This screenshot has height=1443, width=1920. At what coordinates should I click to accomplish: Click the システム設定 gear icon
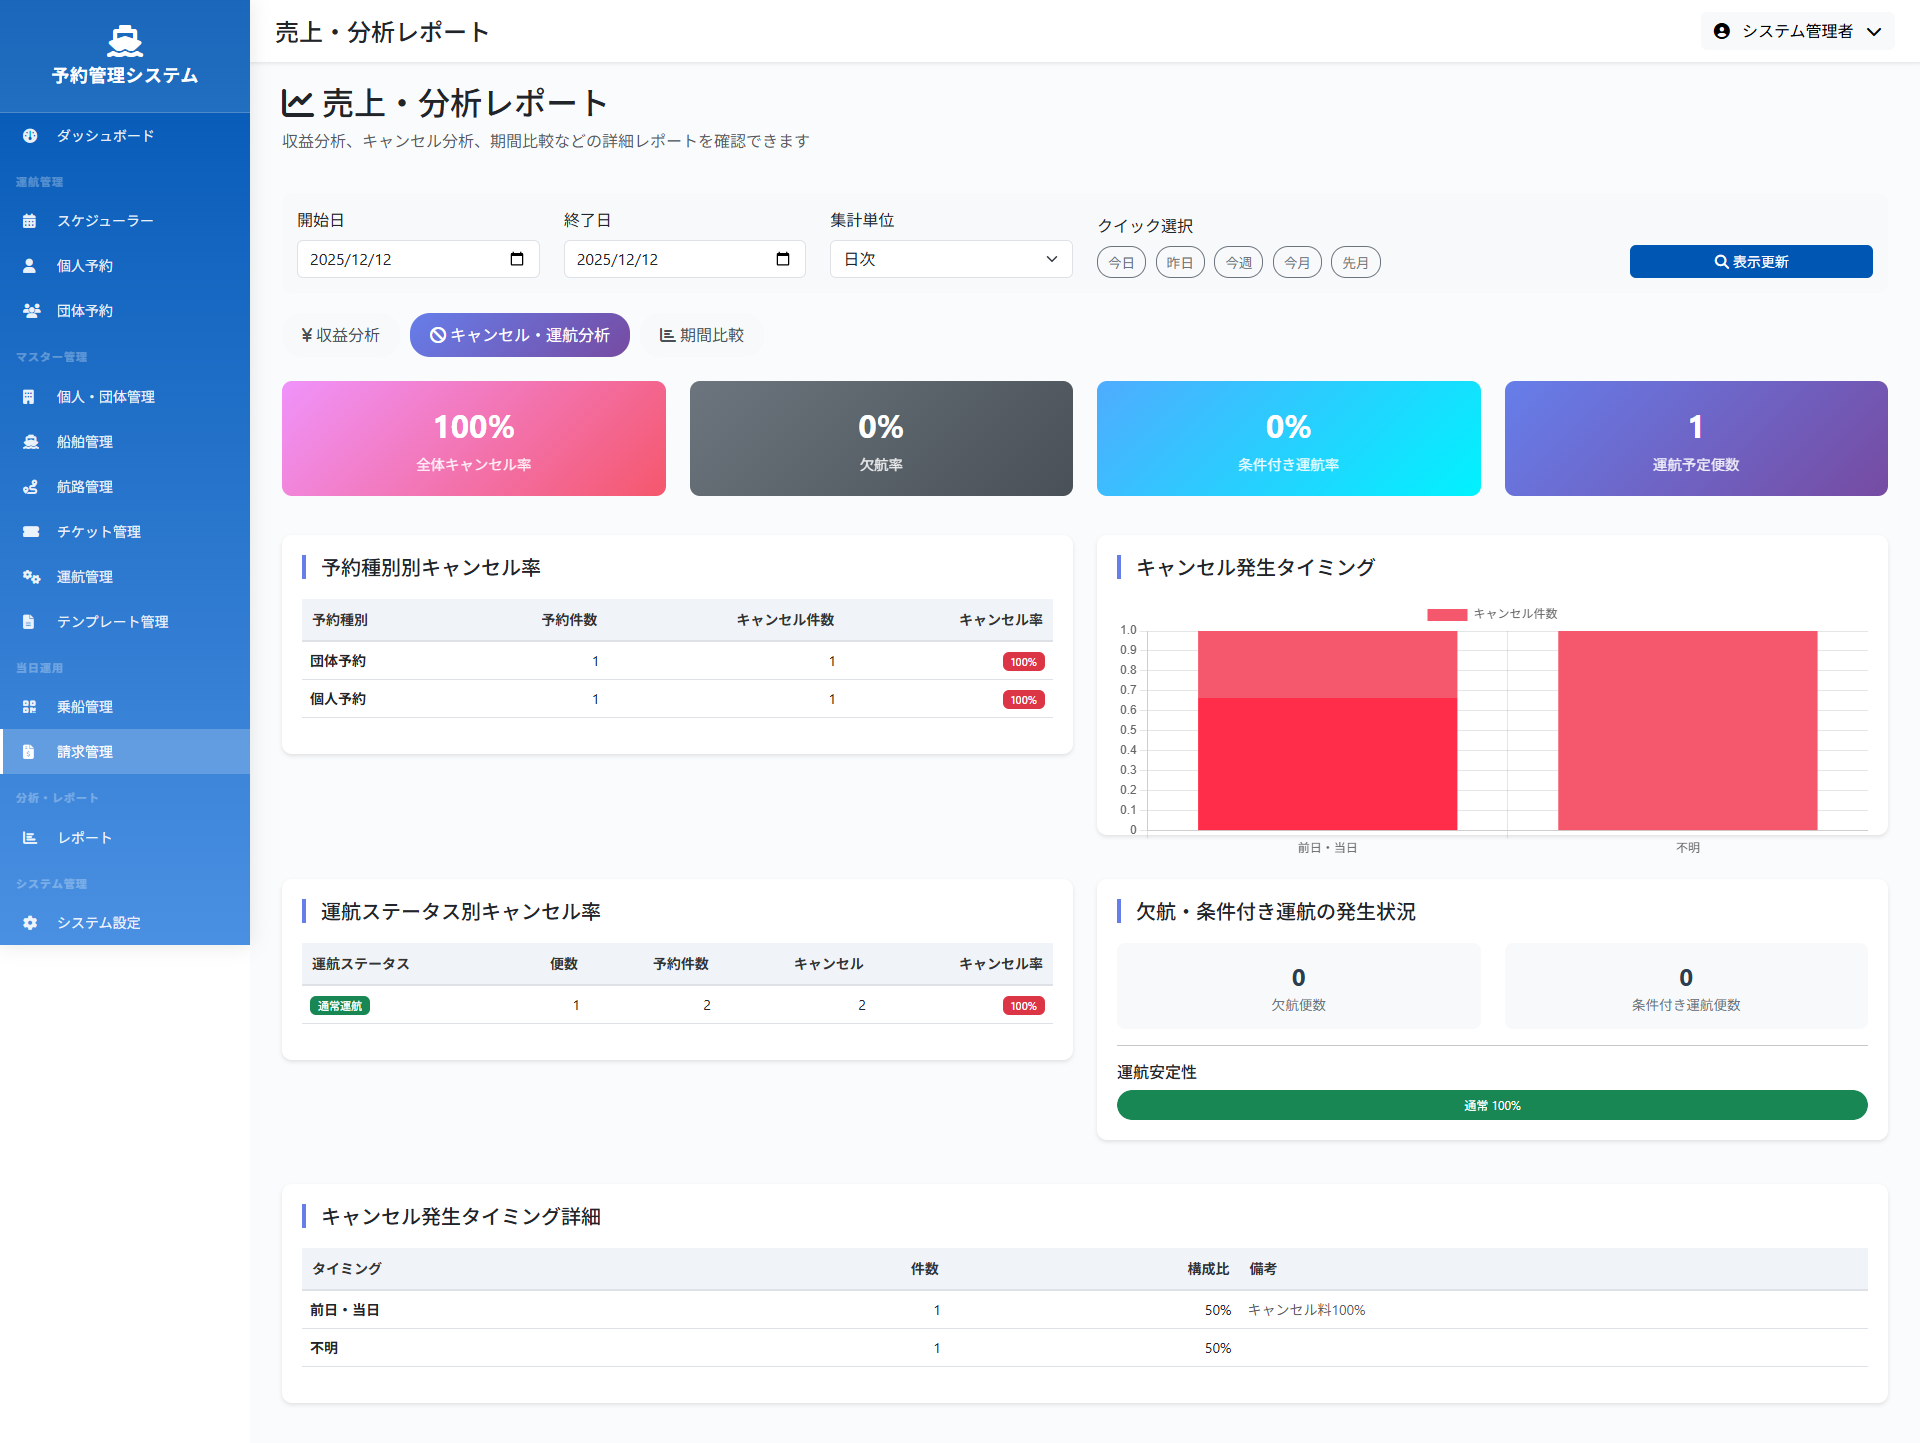click(30, 923)
